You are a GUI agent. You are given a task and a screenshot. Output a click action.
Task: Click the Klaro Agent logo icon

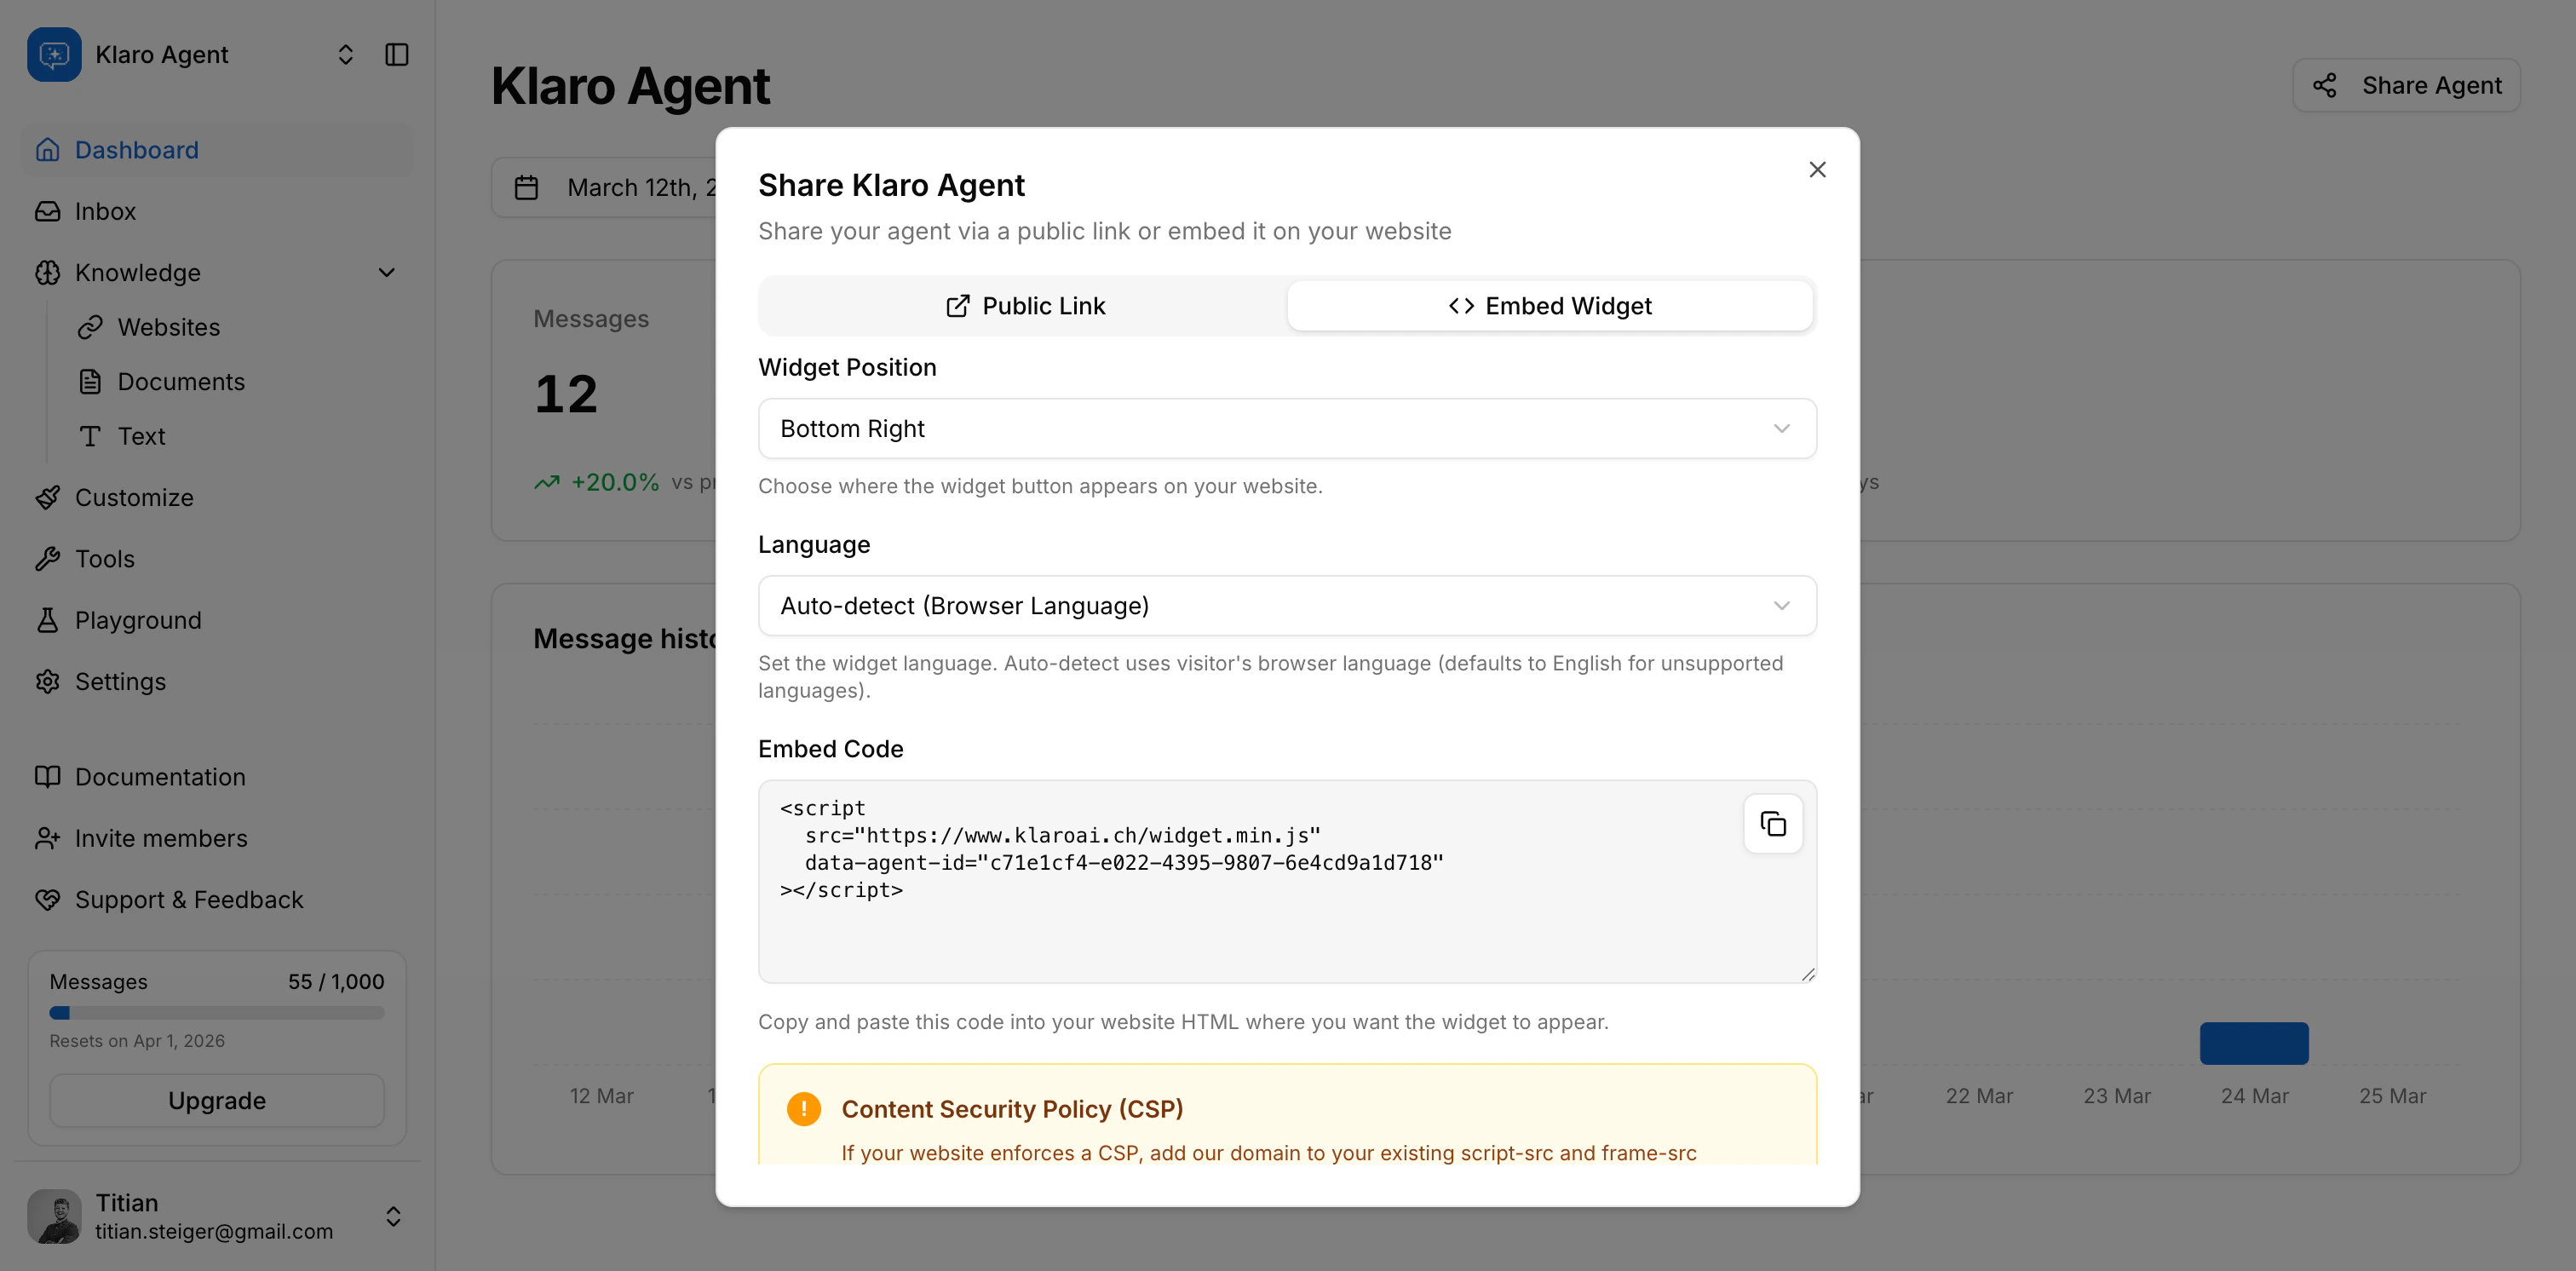(54, 54)
